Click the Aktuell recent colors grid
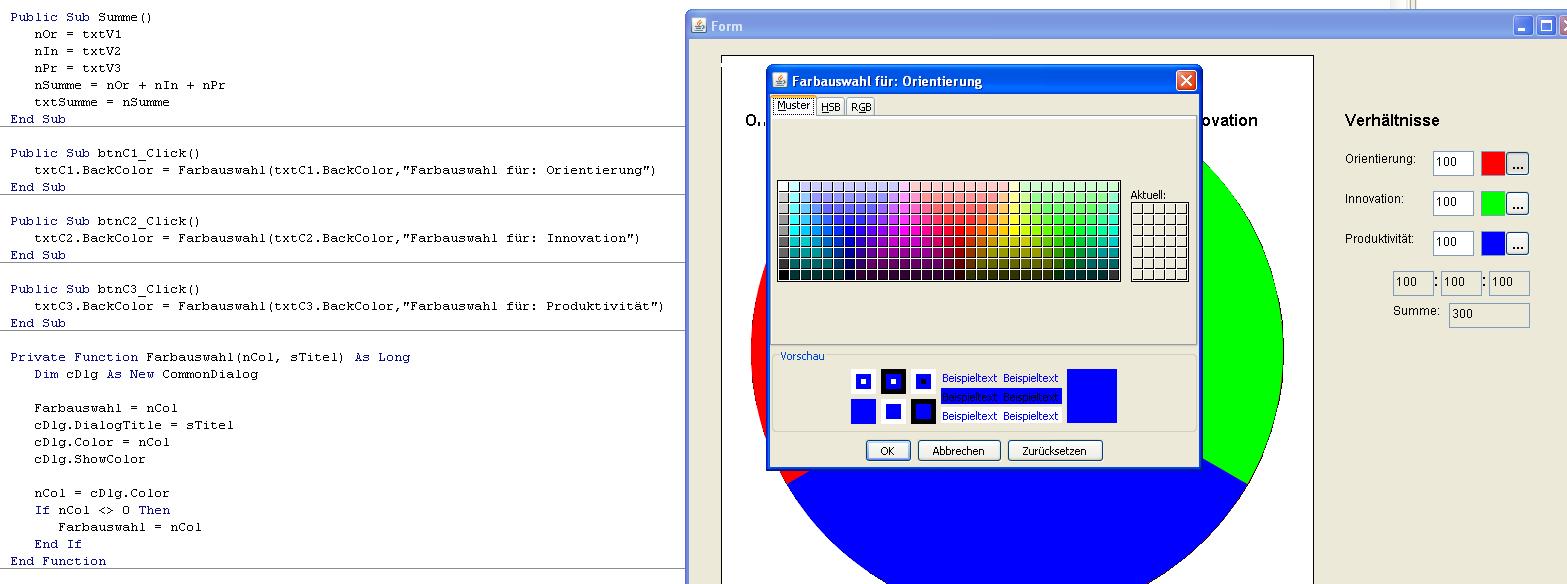 [x=1160, y=242]
